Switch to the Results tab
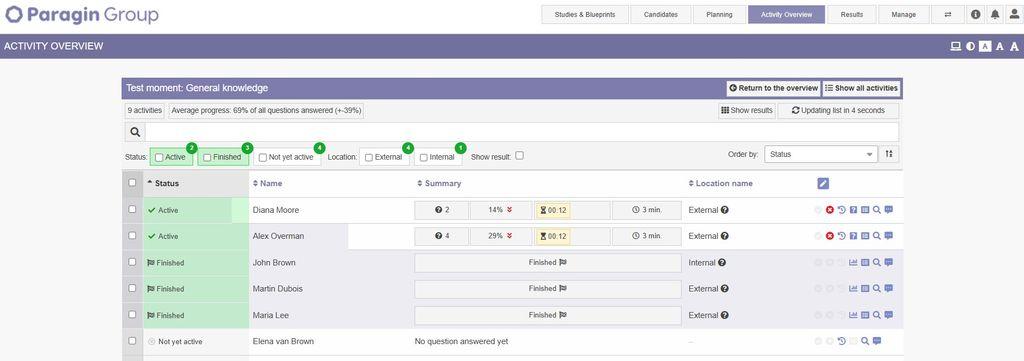 [852, 14]
